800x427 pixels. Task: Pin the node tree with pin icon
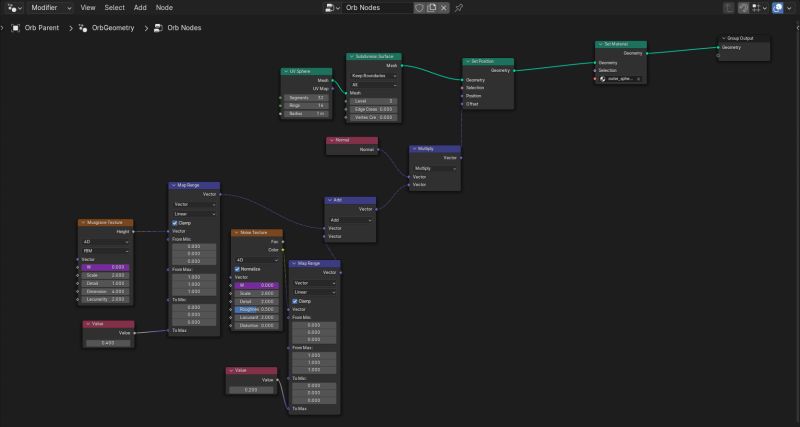coord(459,8)
